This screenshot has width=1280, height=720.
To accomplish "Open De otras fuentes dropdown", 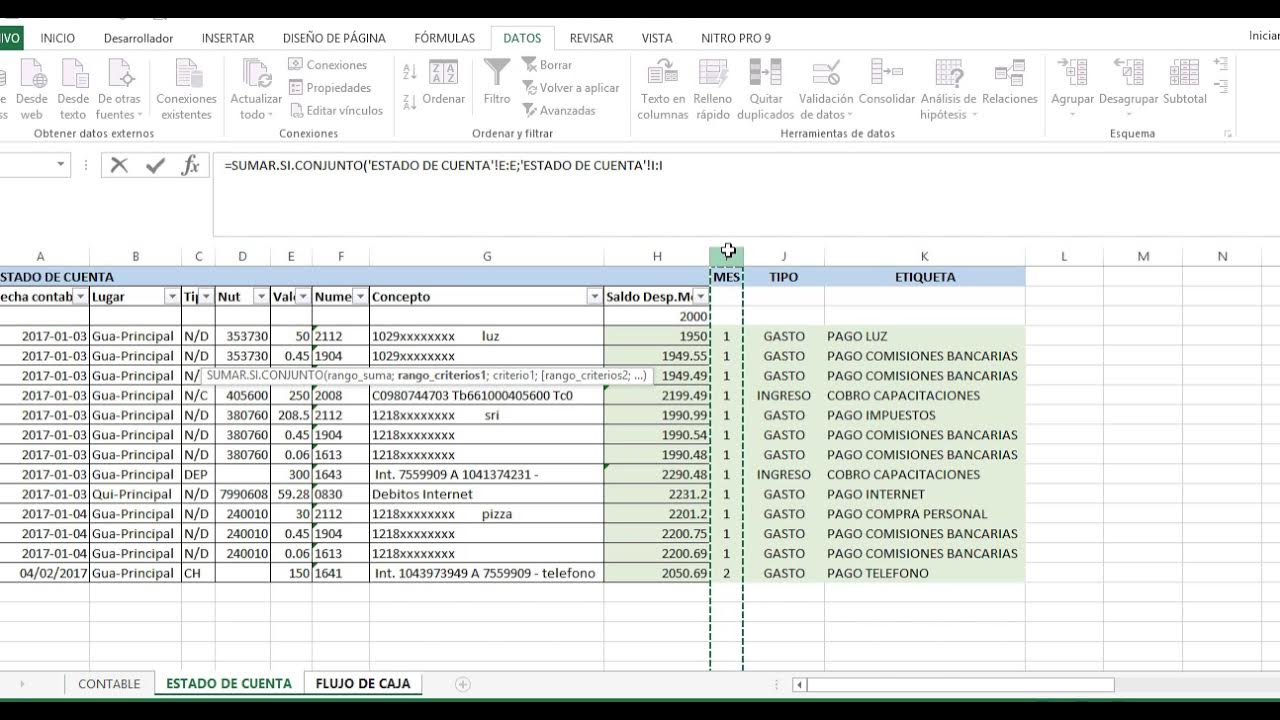I will [119, 90].
